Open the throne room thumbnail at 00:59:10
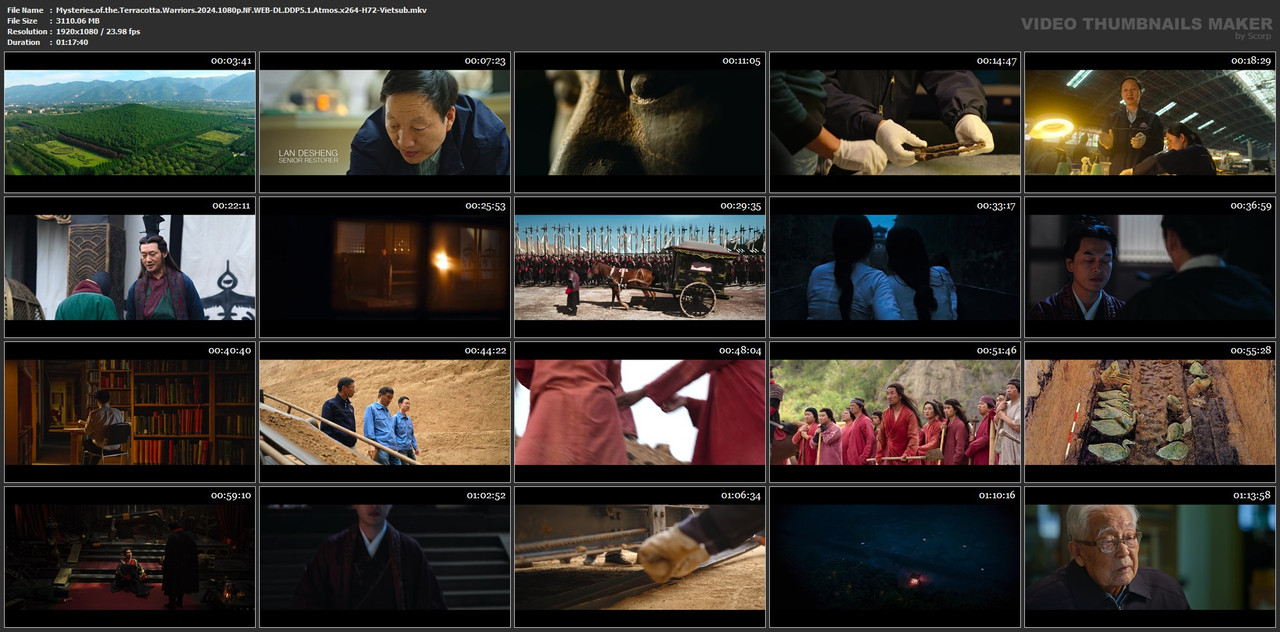Screen dimensions: 1280x632 [130, 557]
